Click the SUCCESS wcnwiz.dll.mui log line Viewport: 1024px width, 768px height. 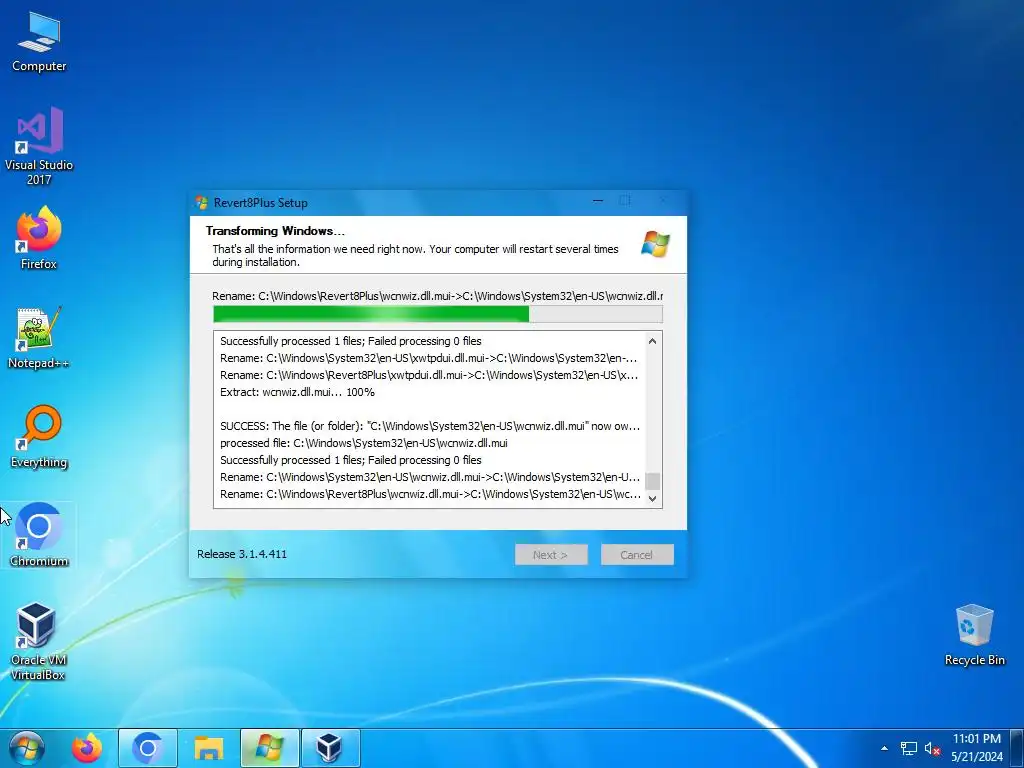(x=430, y=426)
